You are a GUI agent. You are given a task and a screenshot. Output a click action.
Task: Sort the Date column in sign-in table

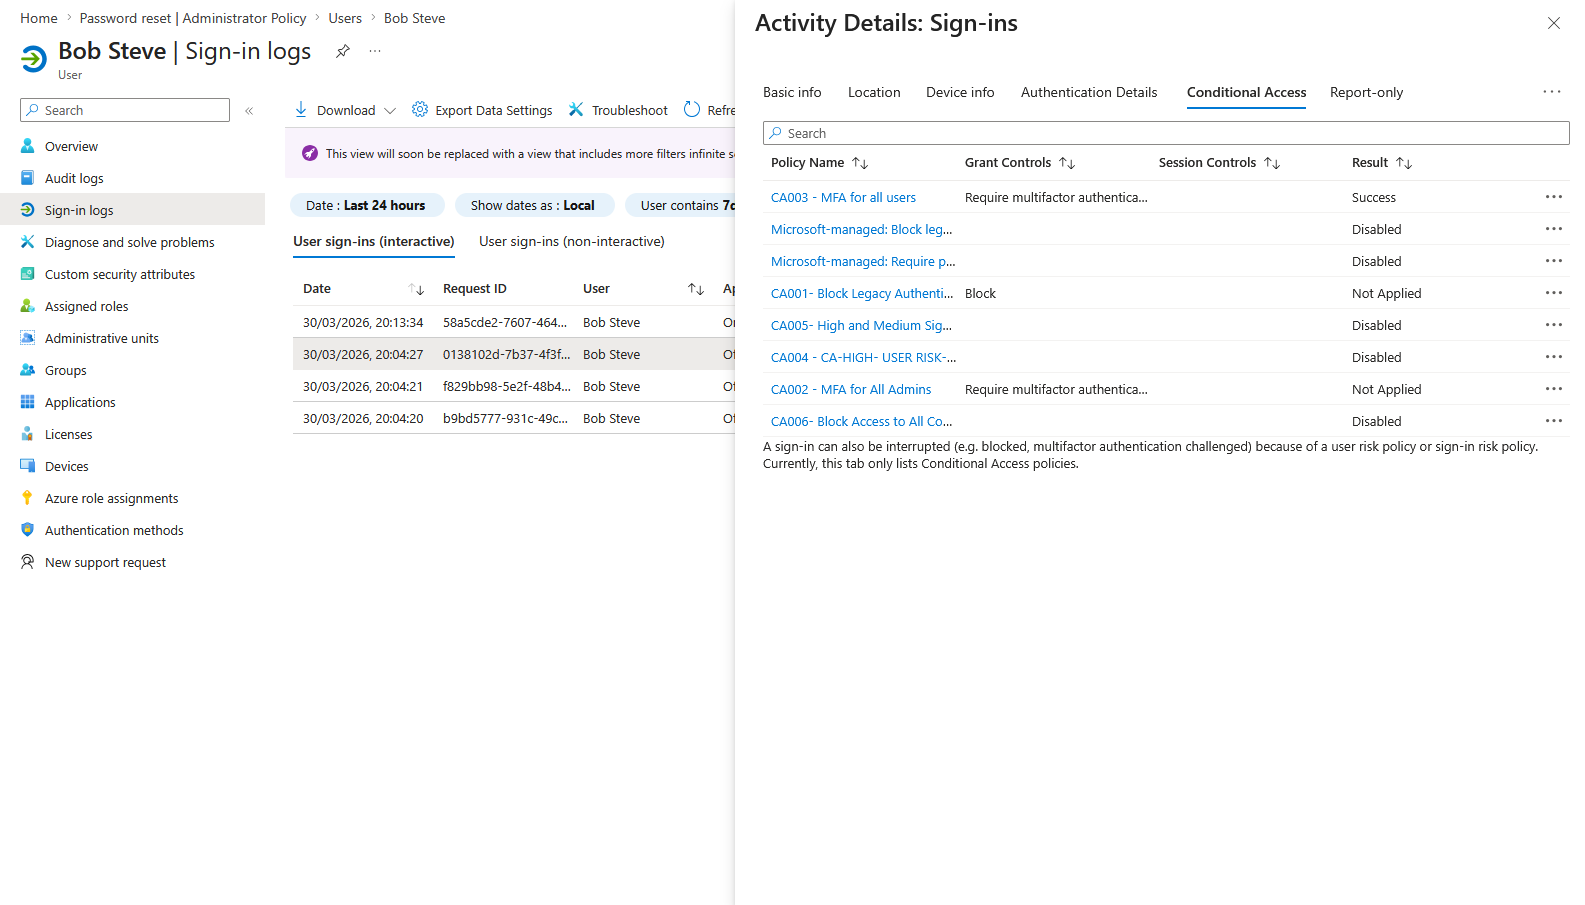pos(417,289)
